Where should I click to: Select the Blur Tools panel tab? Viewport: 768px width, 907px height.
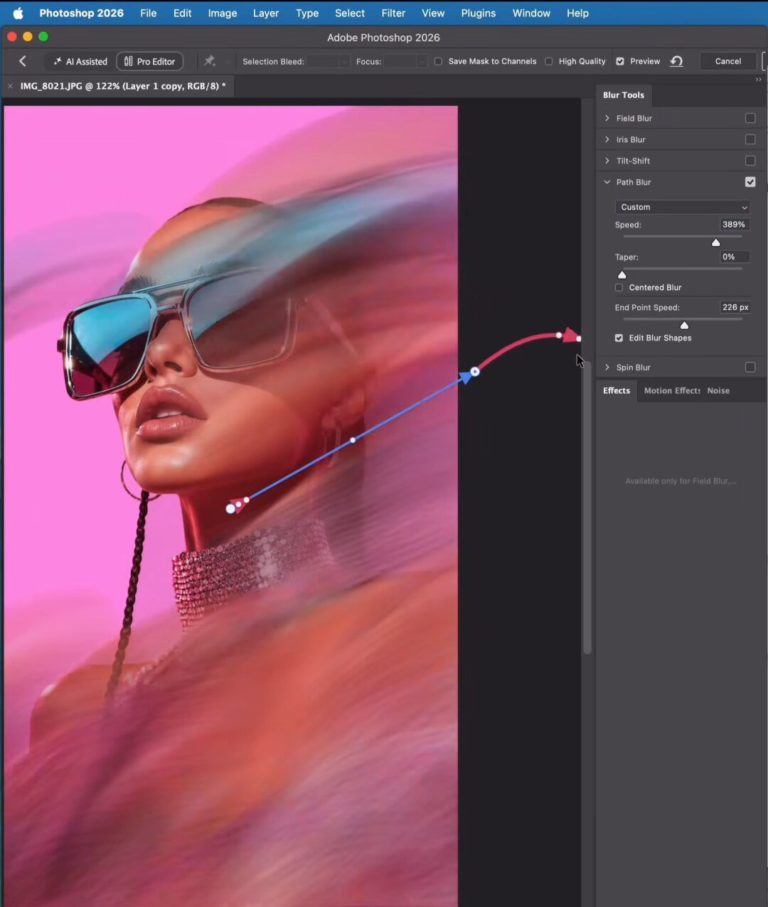(x=623, y=95)
